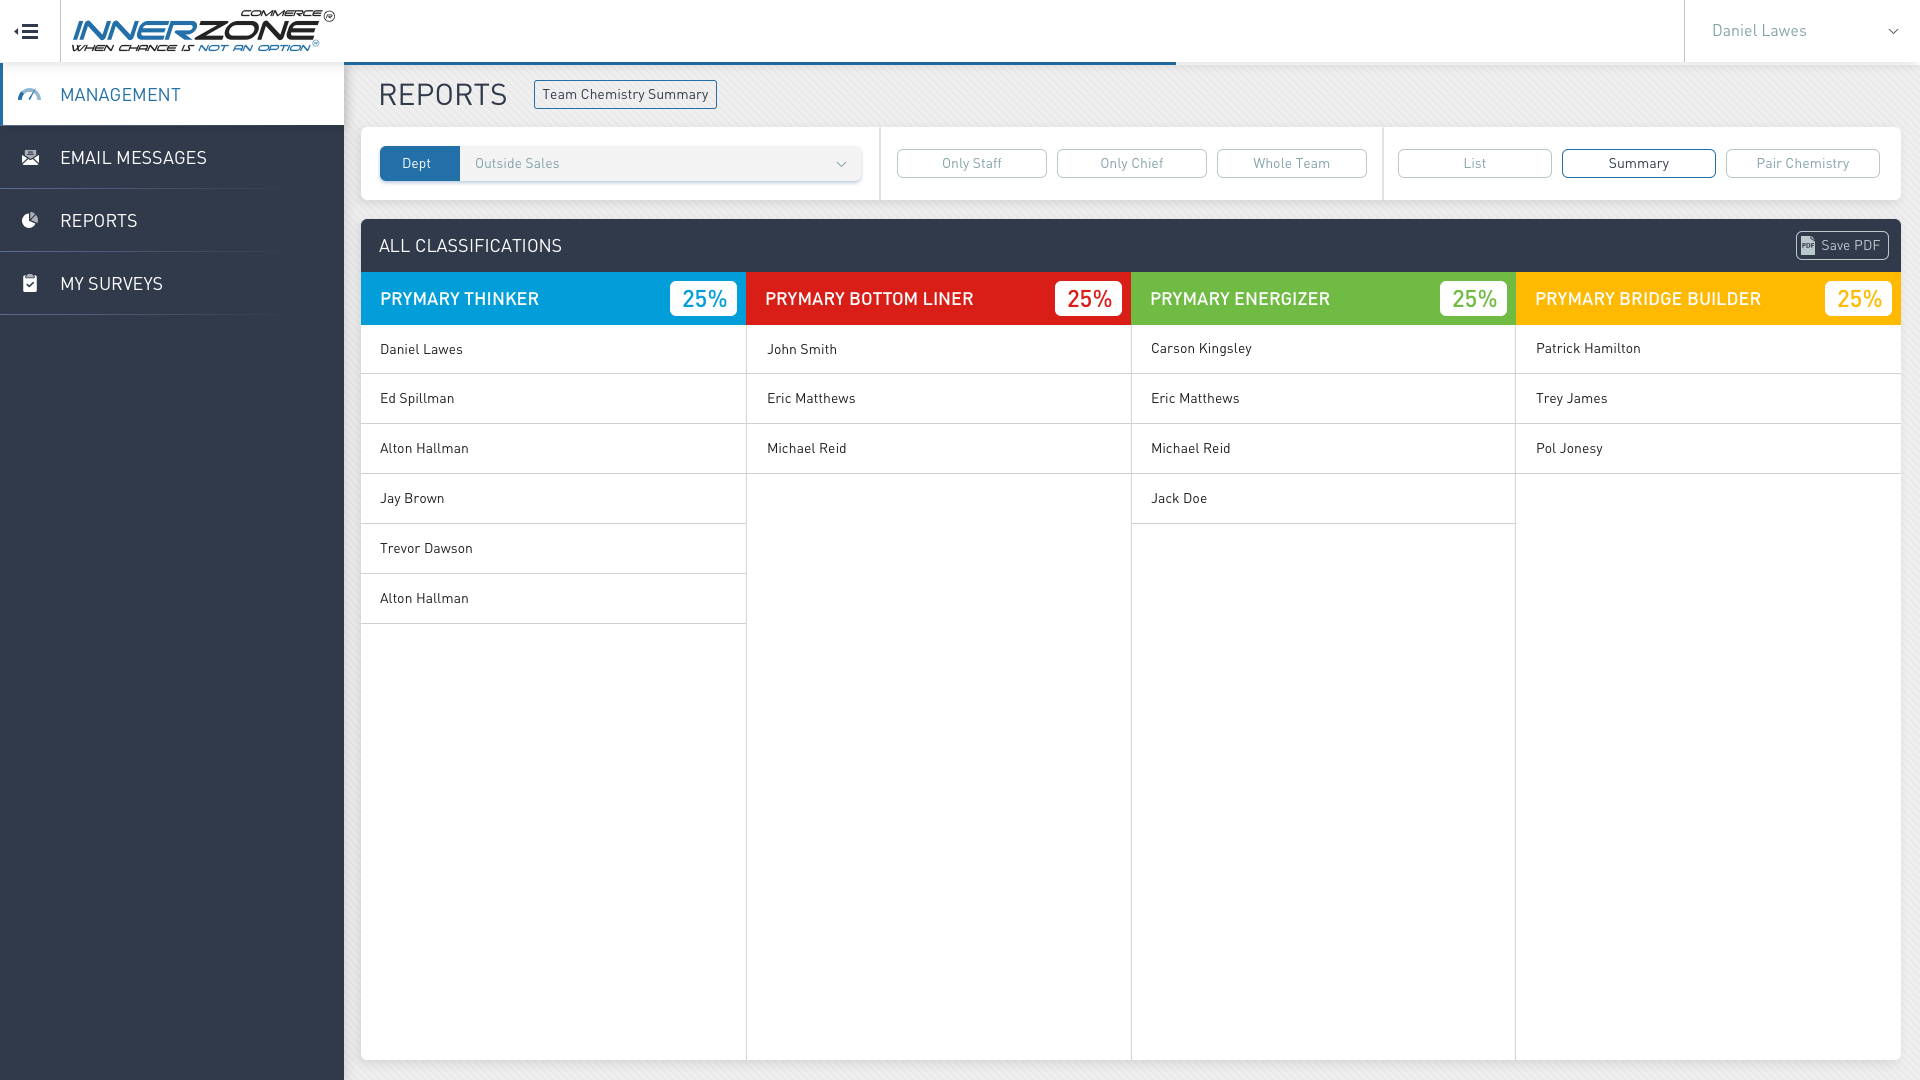The width and height of the screenshot is (1920, 1080).
Task: Click the Reports pie chart icon
Action: 30,221
